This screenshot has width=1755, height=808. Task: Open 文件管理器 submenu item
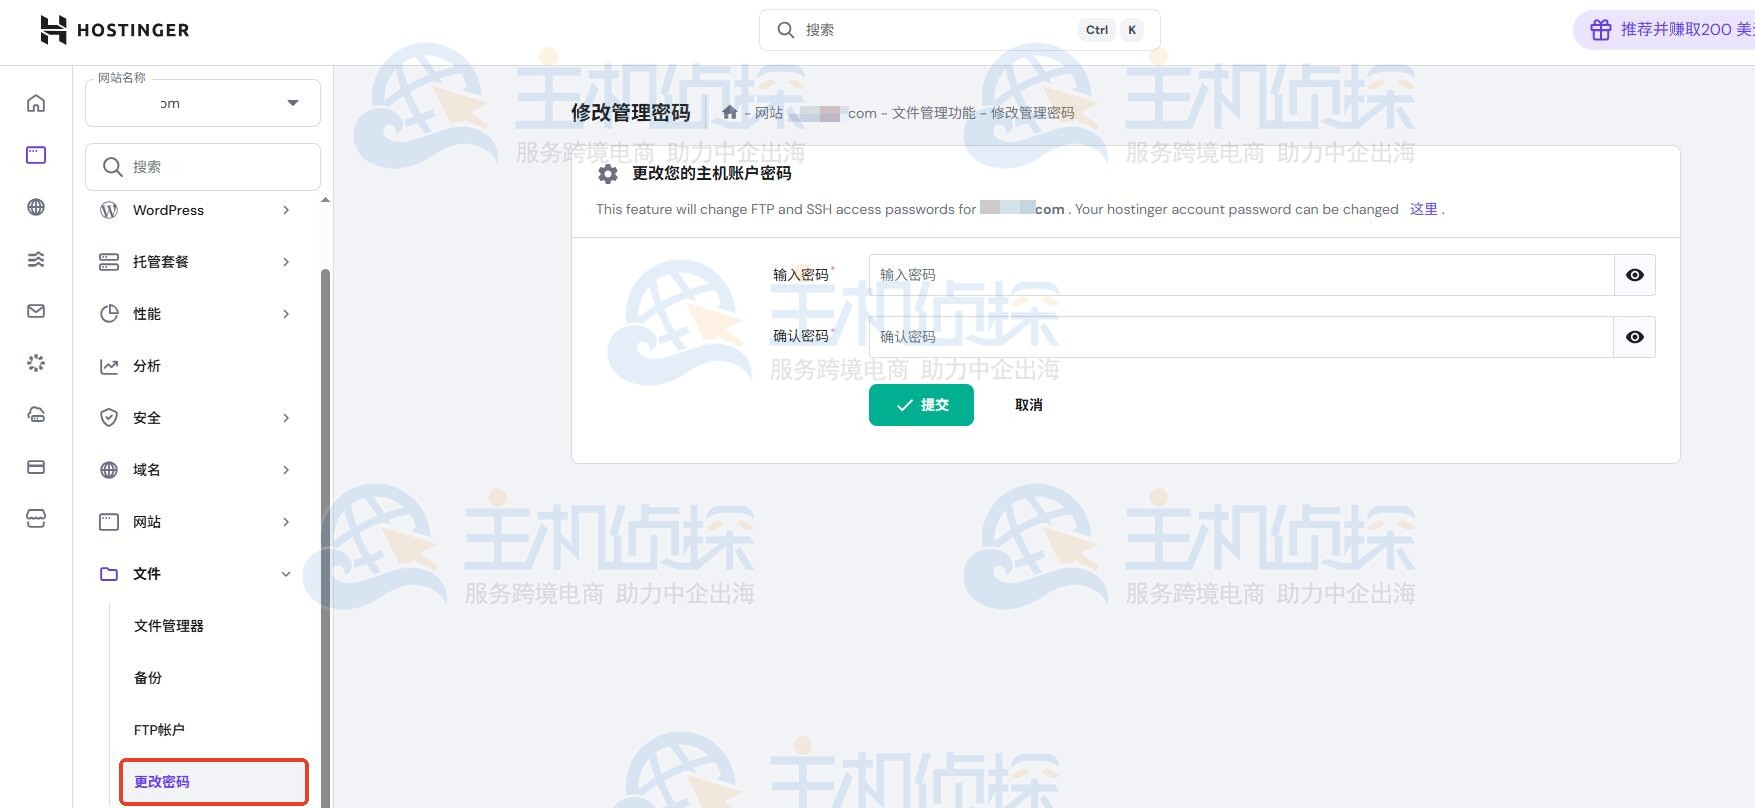169,626
